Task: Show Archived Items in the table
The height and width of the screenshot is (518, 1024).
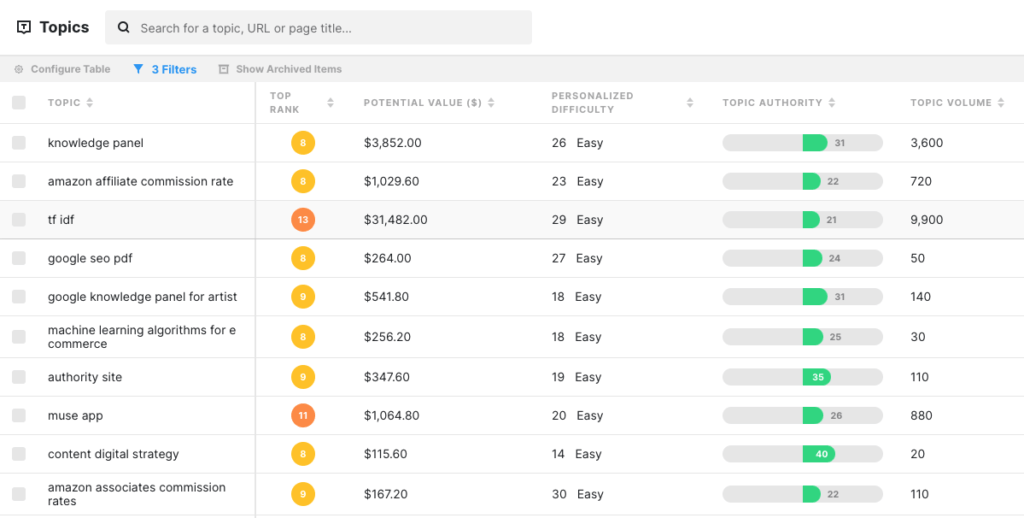Action: [288, 70]
